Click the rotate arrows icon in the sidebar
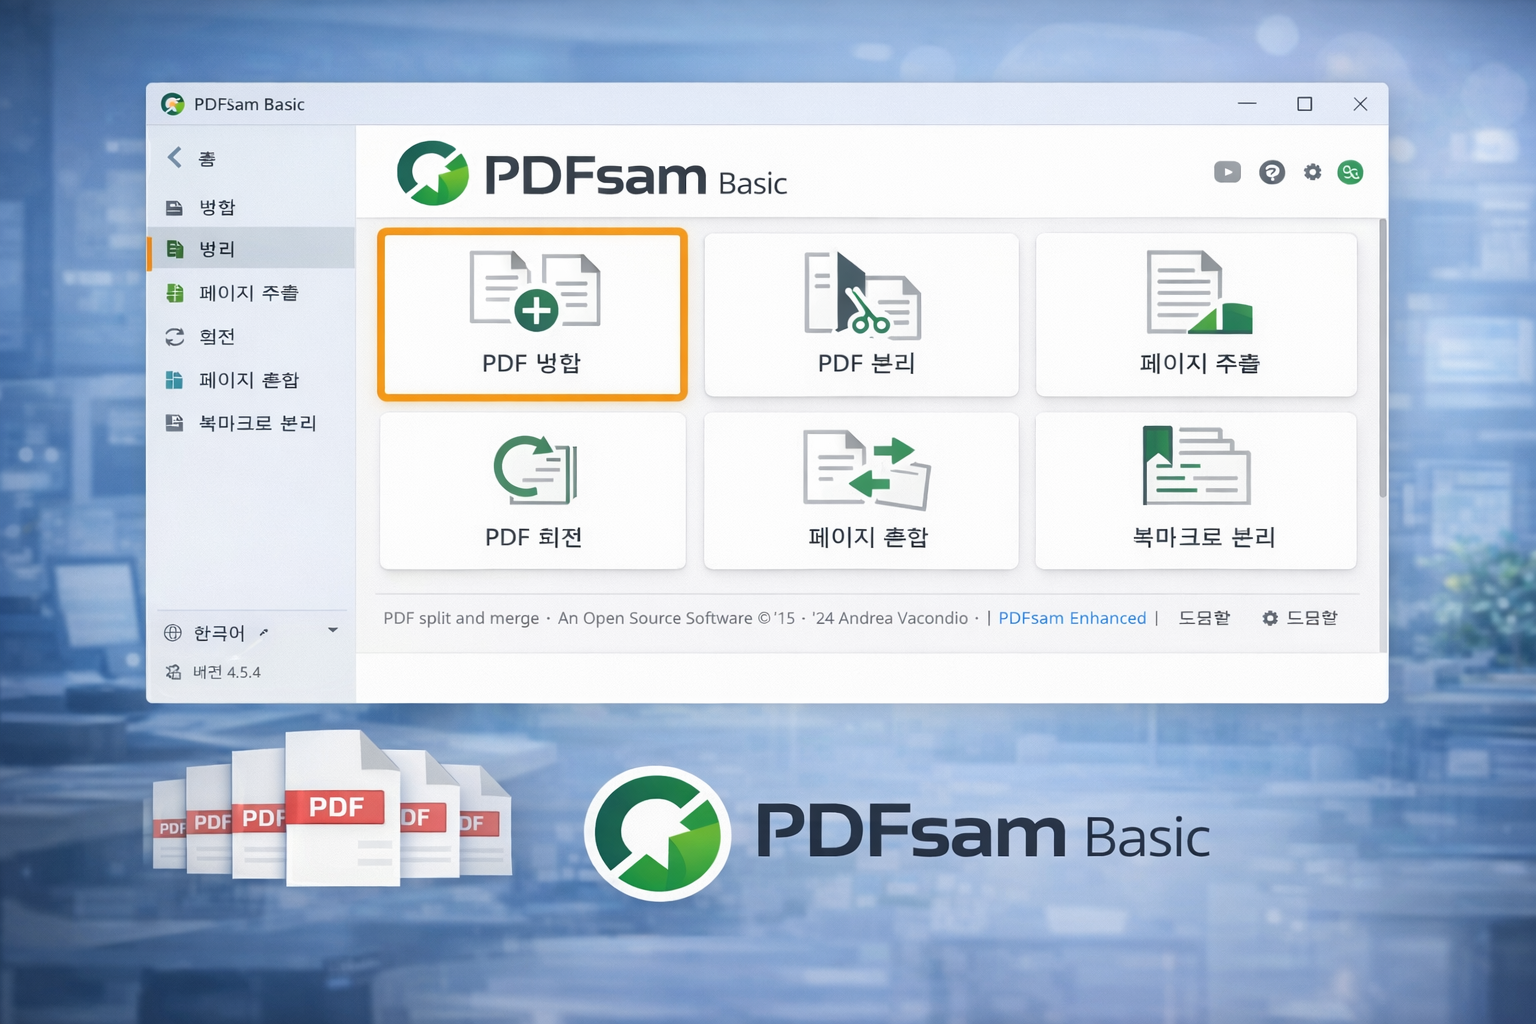Image resolution: width=1536 pixels, height=1024 pixels. pyautogui.click(x=175, y=337)
